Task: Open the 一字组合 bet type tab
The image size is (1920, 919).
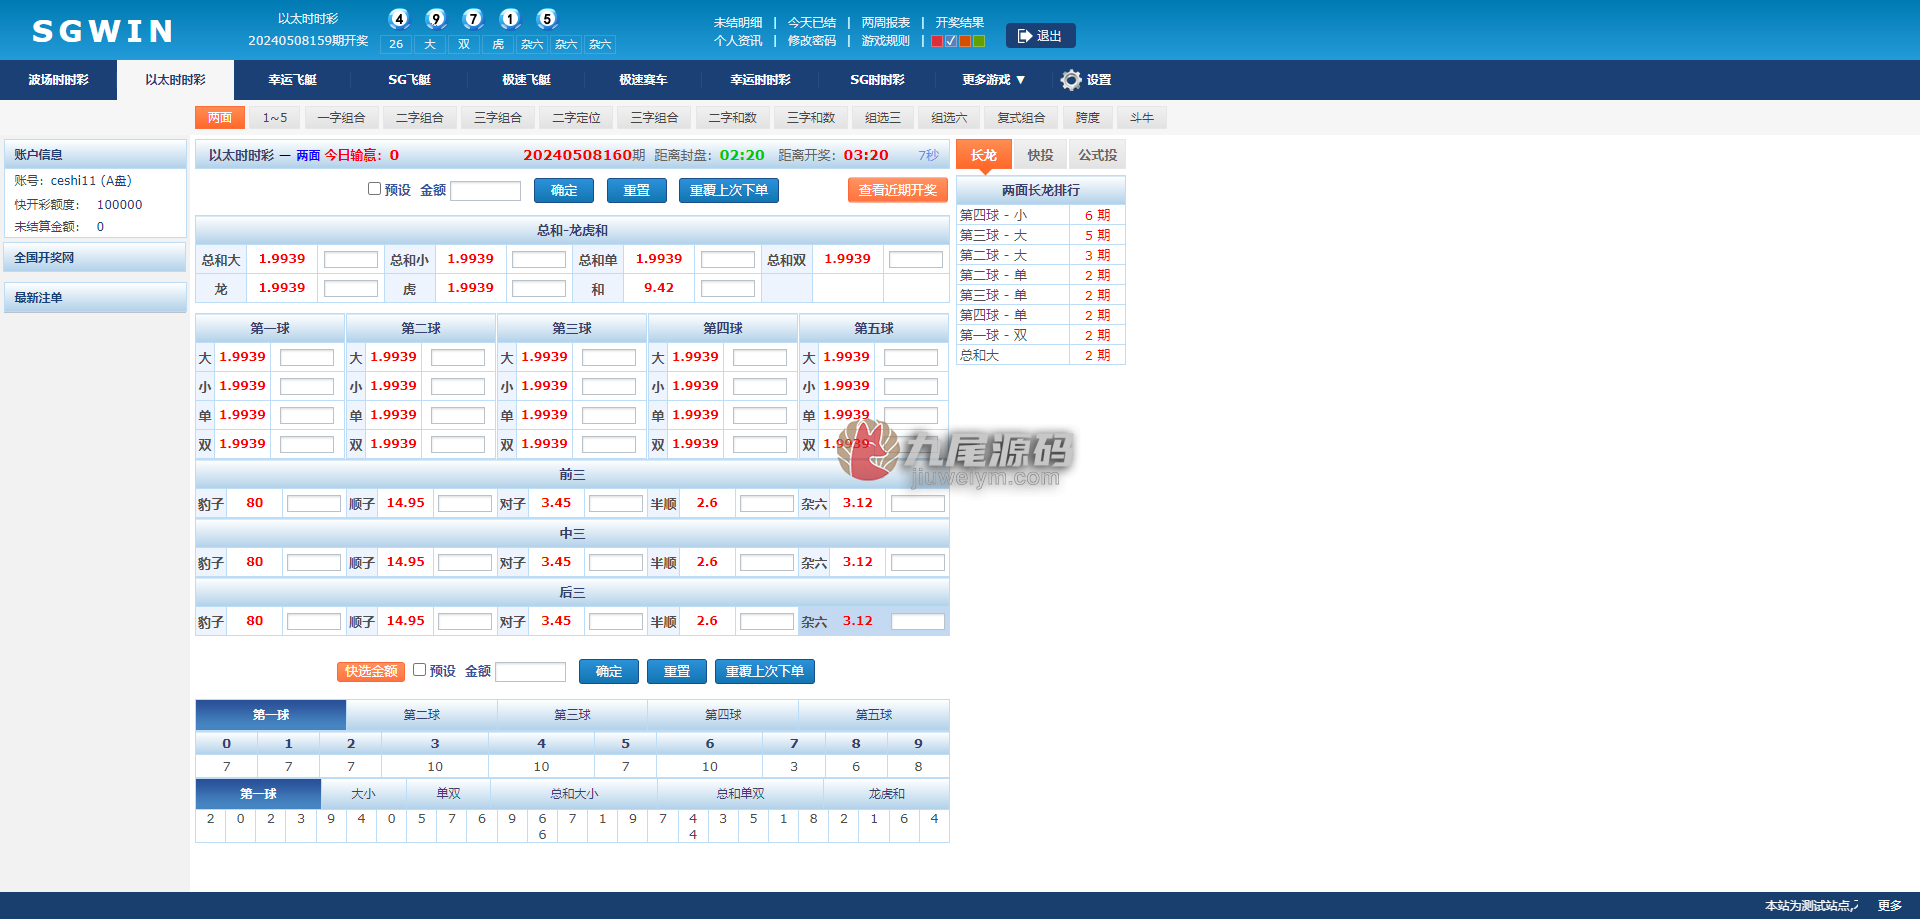Action: 341,118
